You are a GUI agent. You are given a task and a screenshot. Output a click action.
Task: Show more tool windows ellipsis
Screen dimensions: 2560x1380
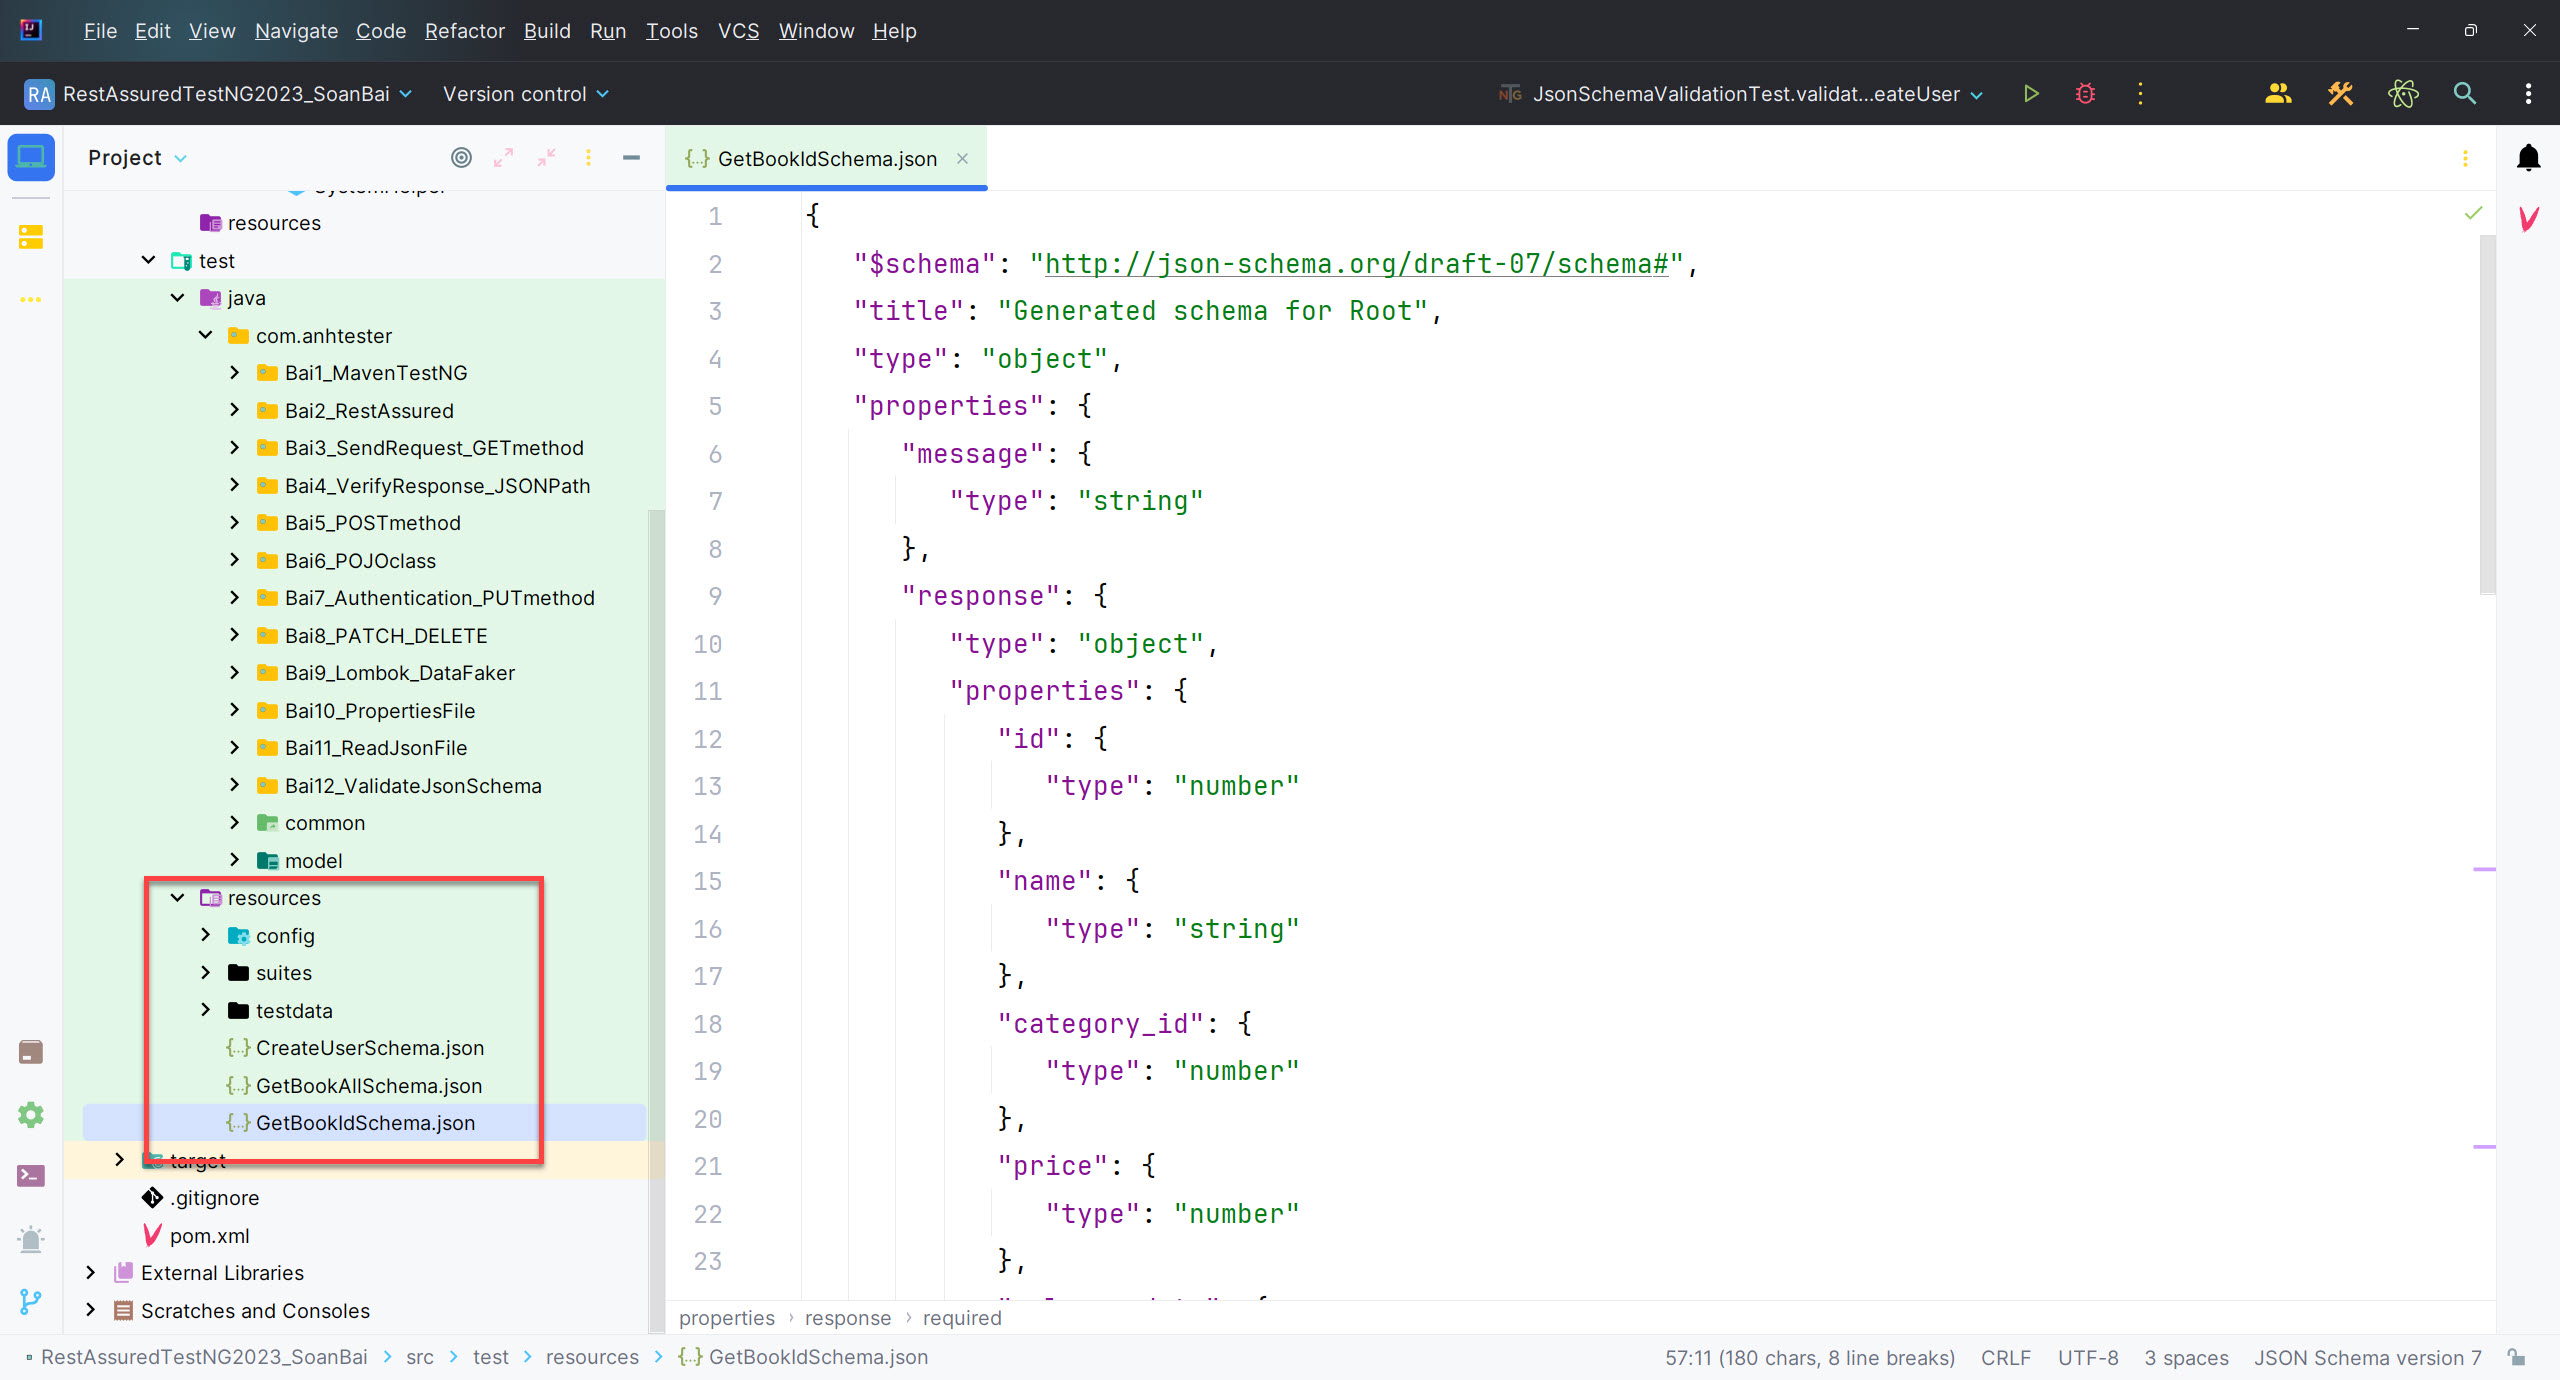[x=31, y=299]
